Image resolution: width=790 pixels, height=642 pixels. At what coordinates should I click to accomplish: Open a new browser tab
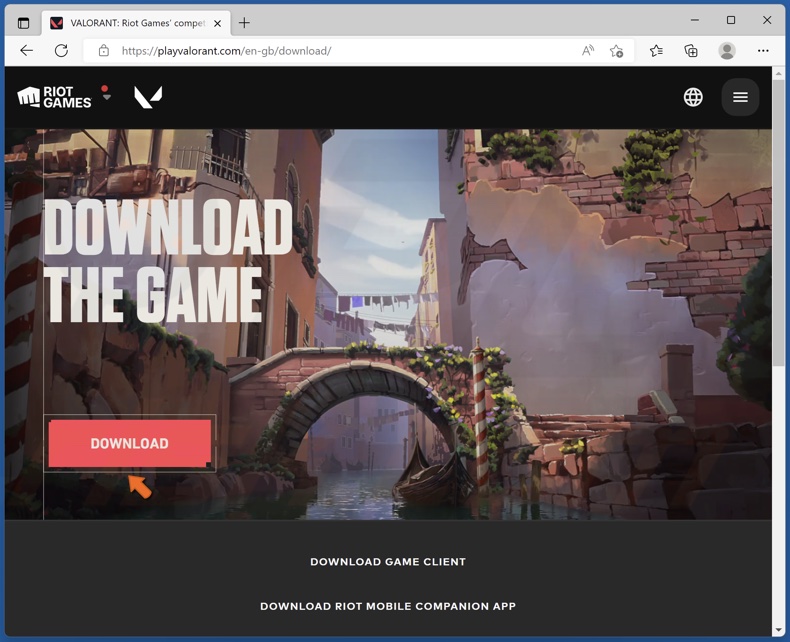click(x=244, y=23)
